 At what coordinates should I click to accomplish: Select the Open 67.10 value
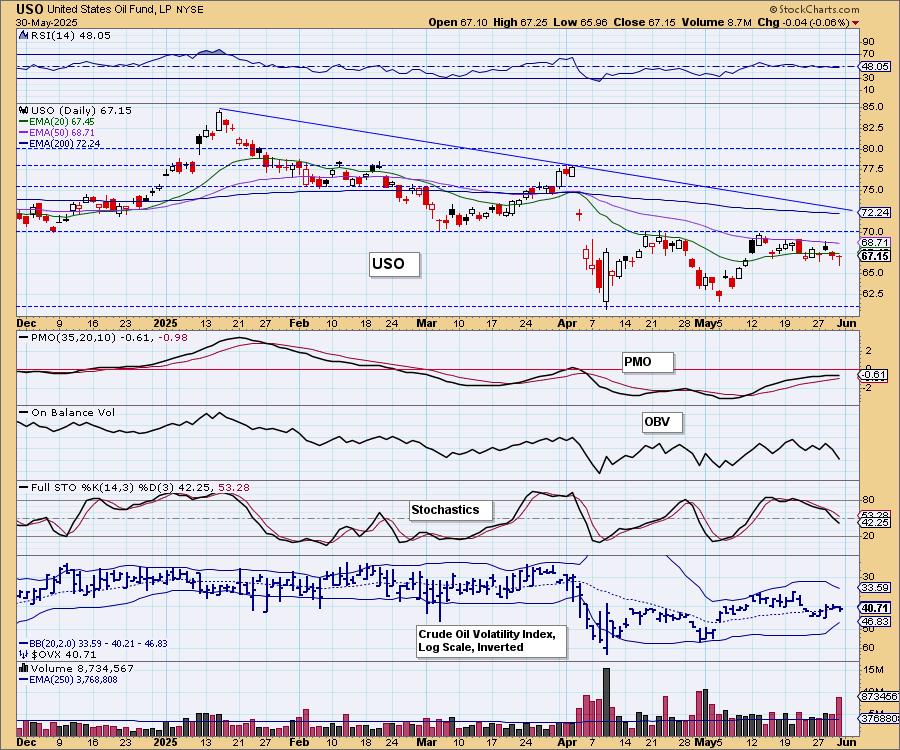coord(457,22)
